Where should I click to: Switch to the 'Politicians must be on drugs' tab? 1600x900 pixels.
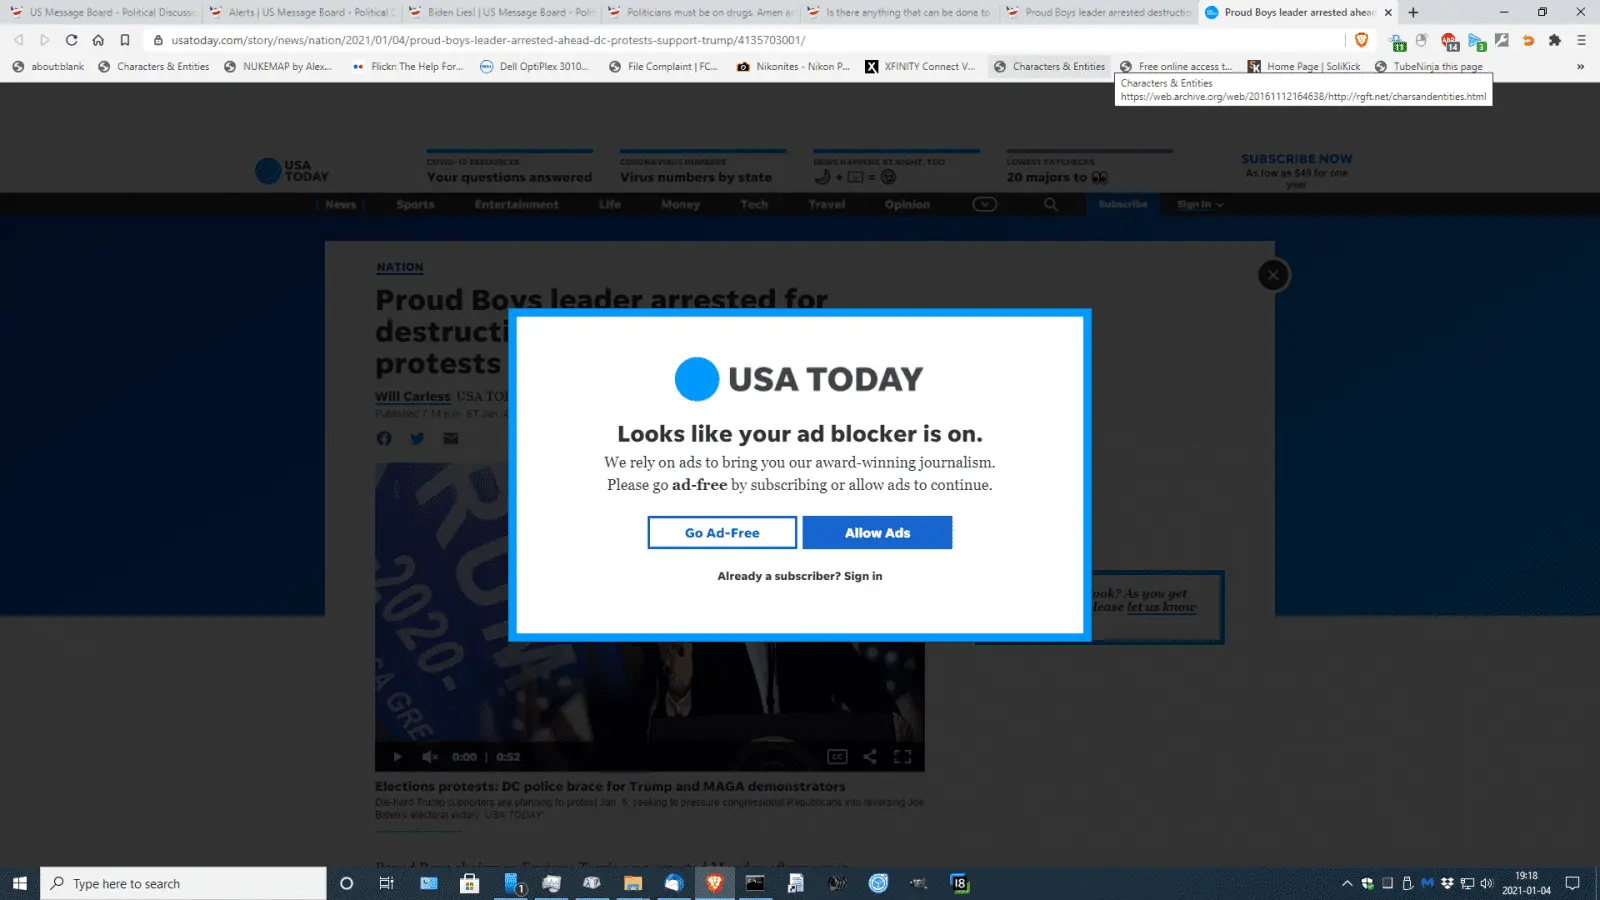701,12
